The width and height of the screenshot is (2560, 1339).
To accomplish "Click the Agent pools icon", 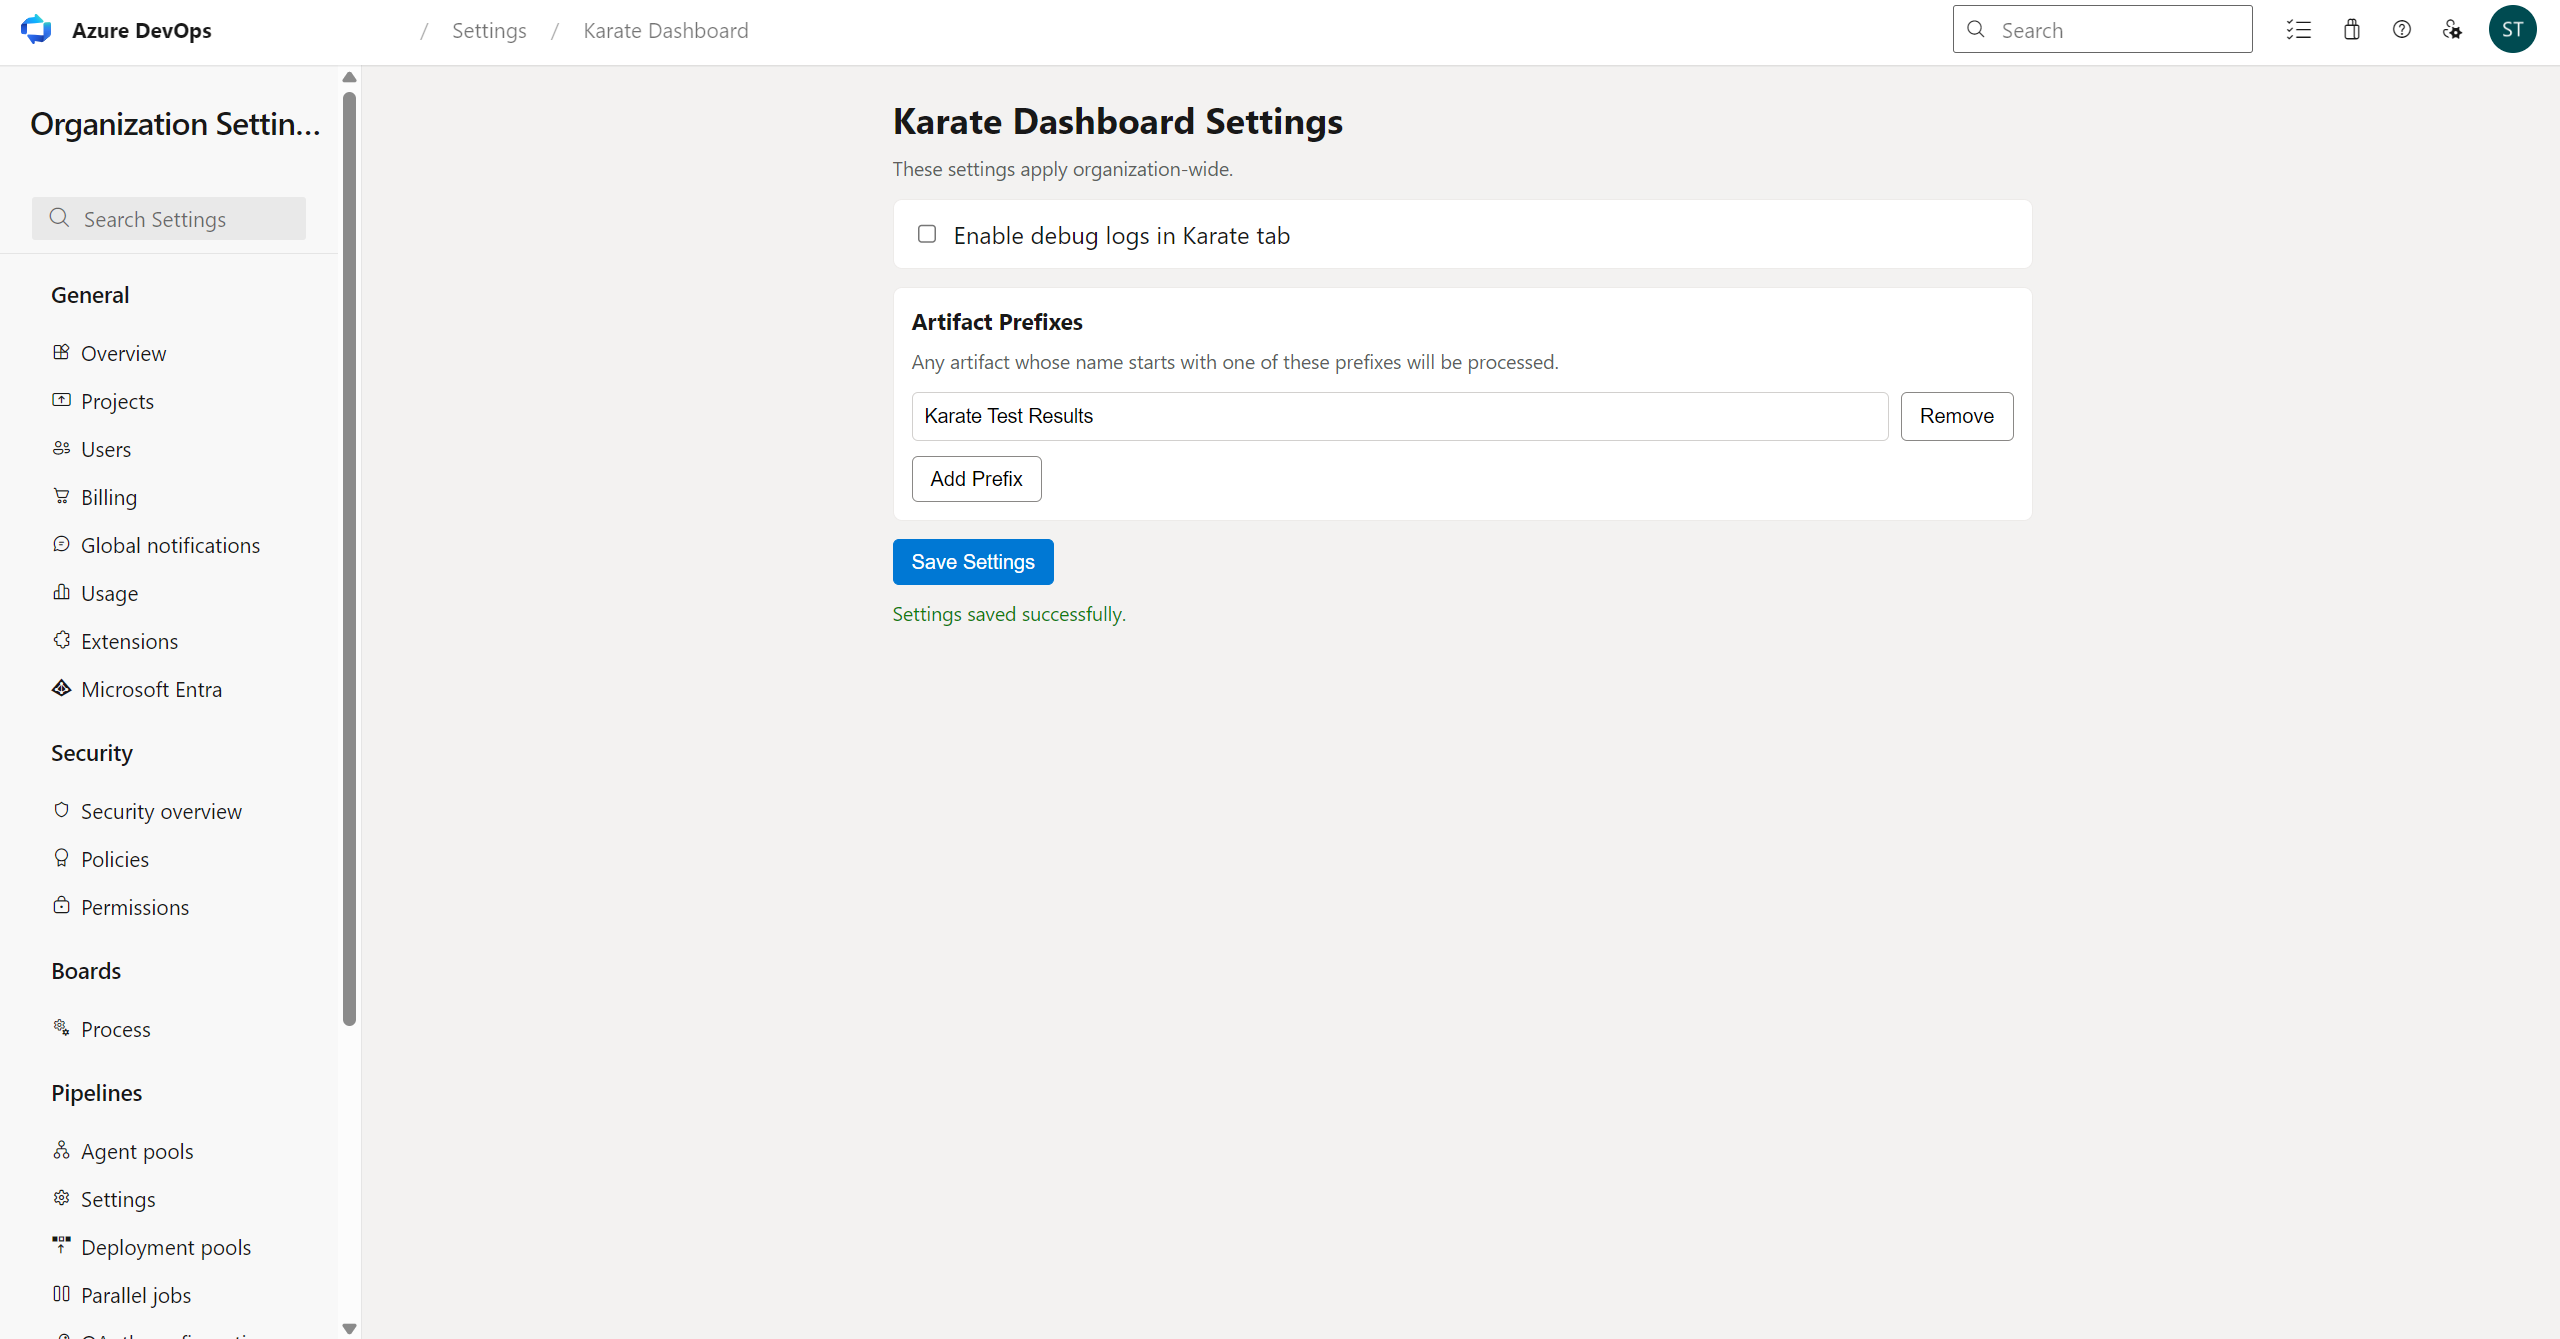I will click(x=61, y=1150).
